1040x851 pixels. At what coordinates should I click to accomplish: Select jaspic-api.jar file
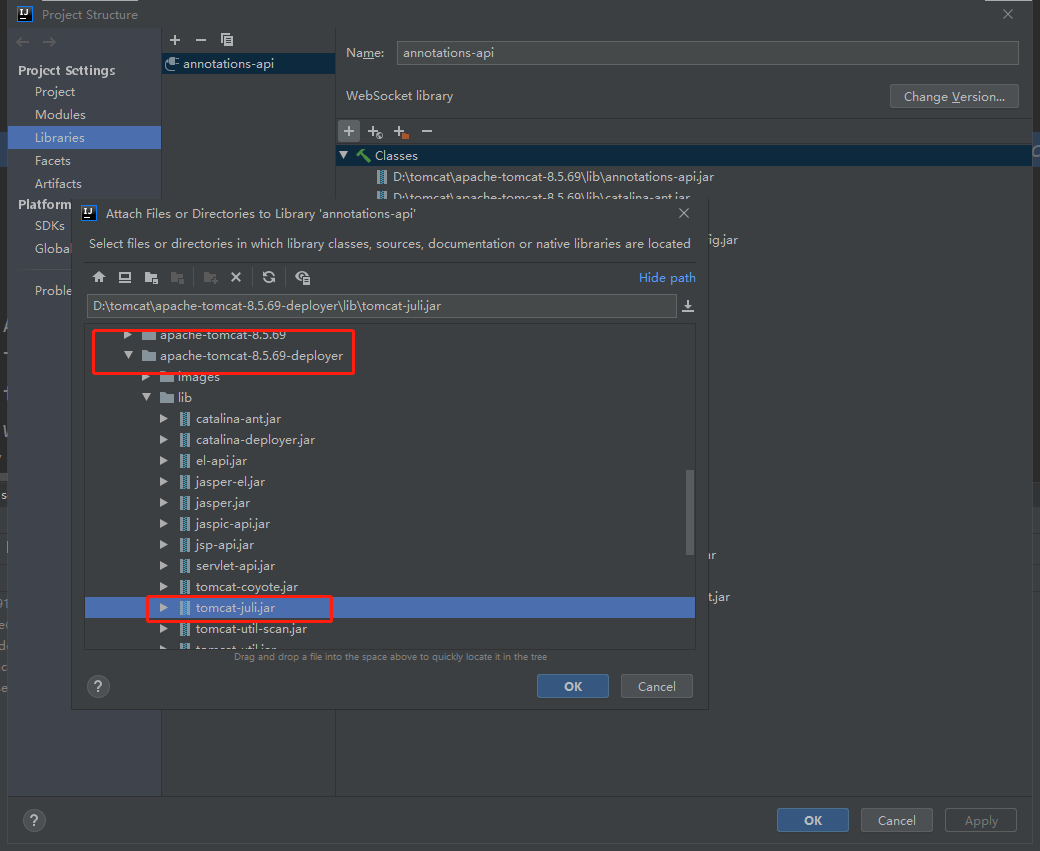(232, 524)
